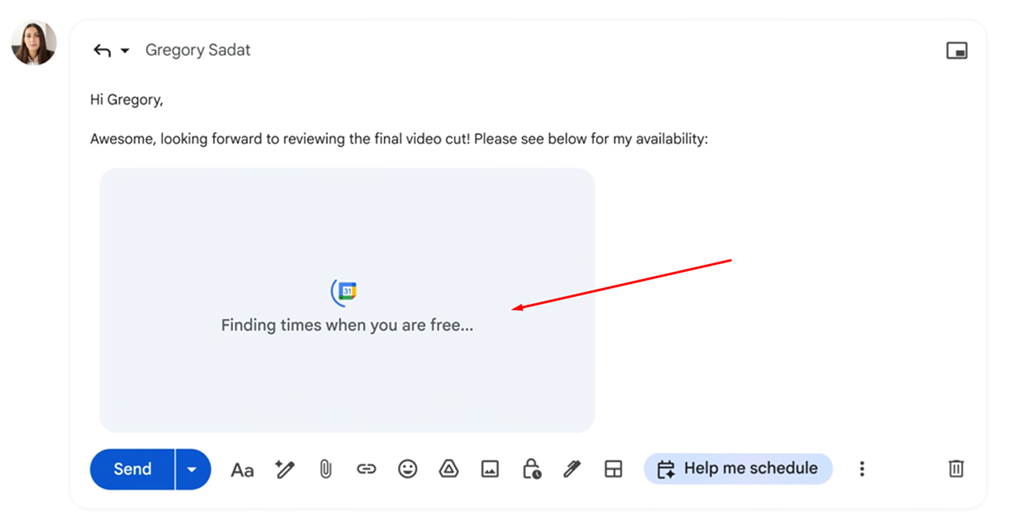1010x522 pixels.
Task: Toggle confidential mode lock-clock icon
Action: pyautogui.click(x=531, y=469)
